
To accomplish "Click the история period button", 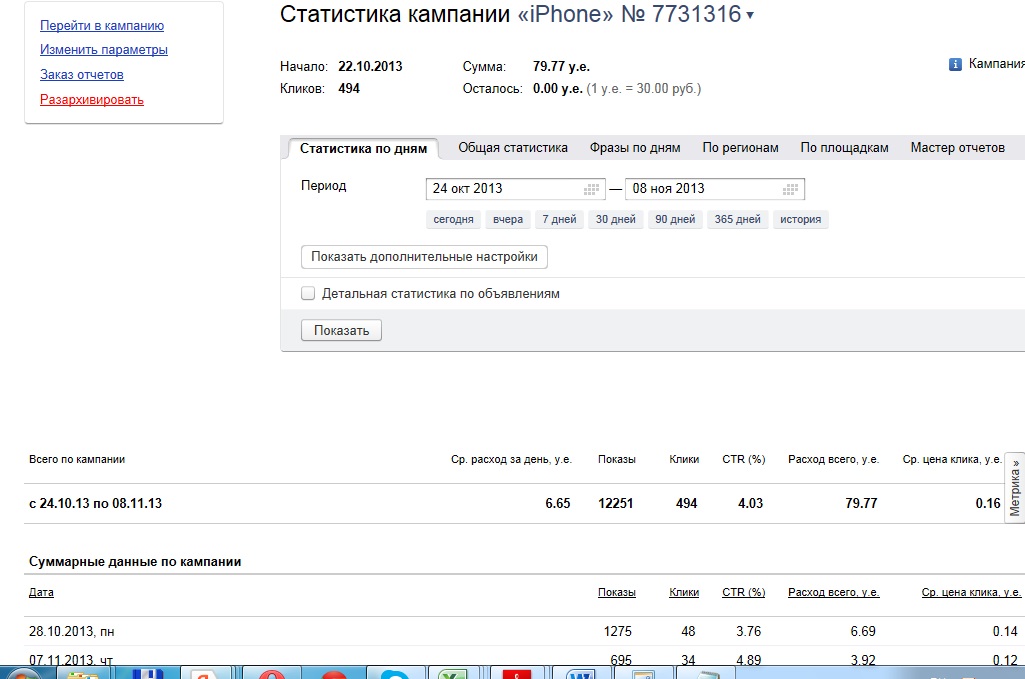I will 800,219.
